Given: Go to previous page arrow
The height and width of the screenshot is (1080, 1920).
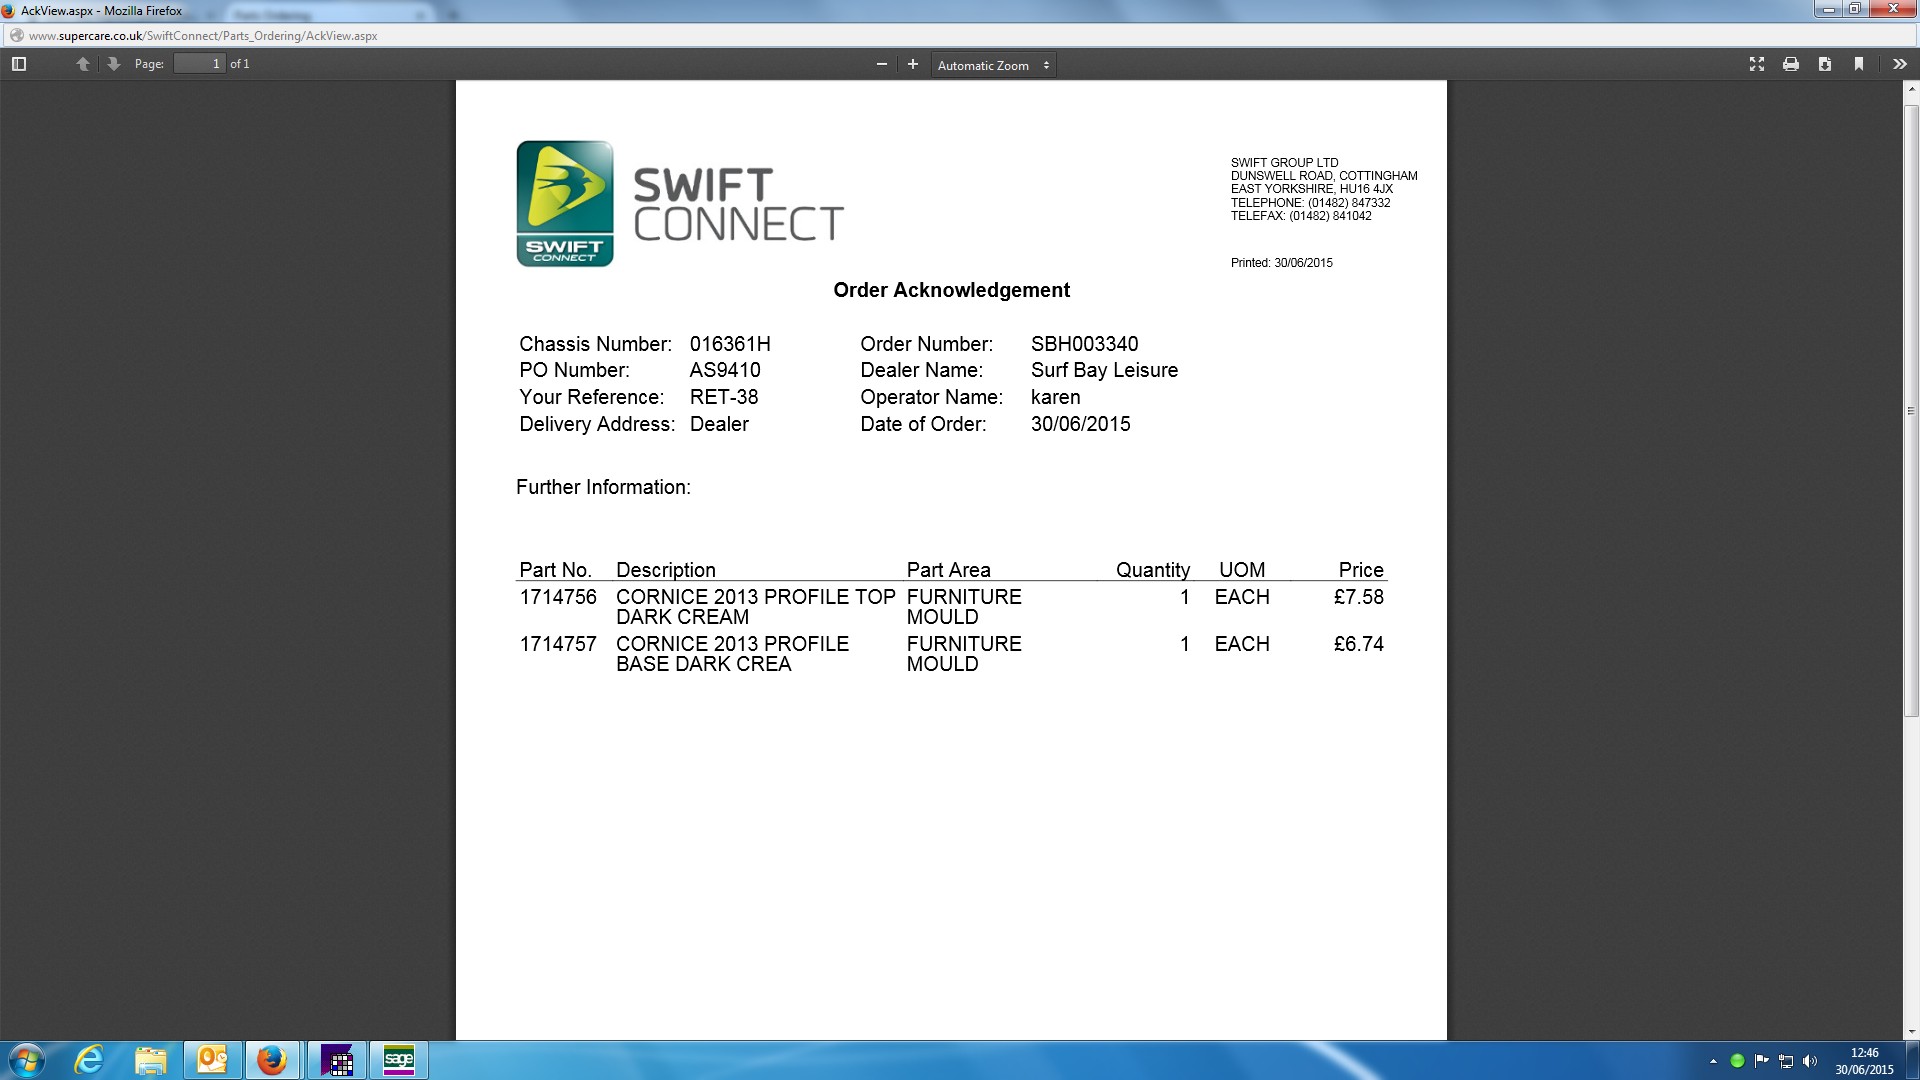Looking at the screenshot, I should pyautogui.click(x=83, y=64).
